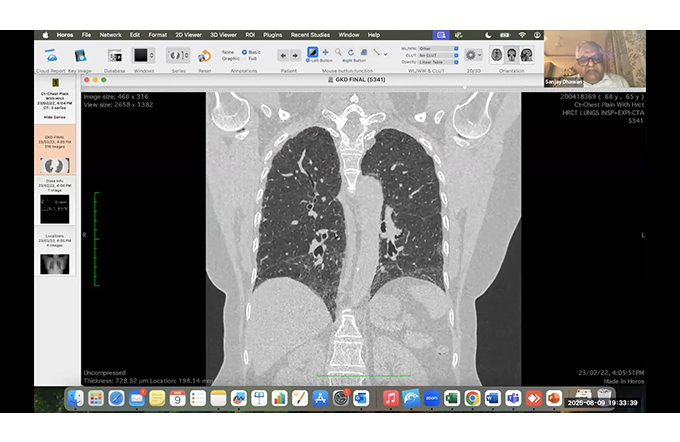Click the 2D/3D toolbar icon

(469, 56)
